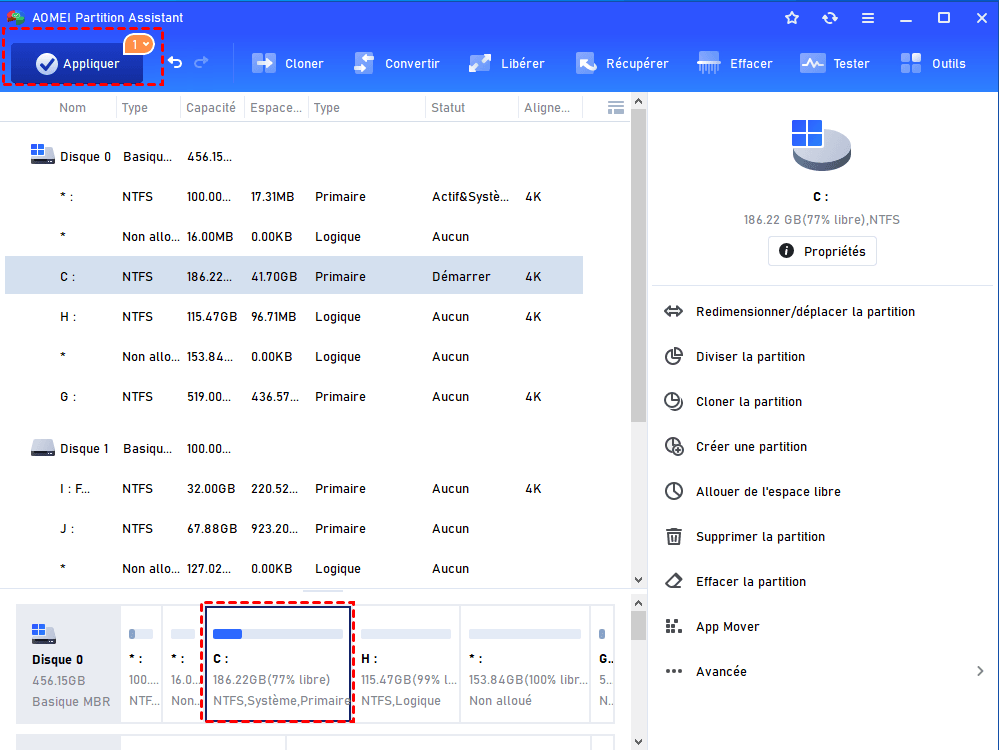Redo the operation with the redo arrow
999x750 pixels.
[x=201, y=62]
